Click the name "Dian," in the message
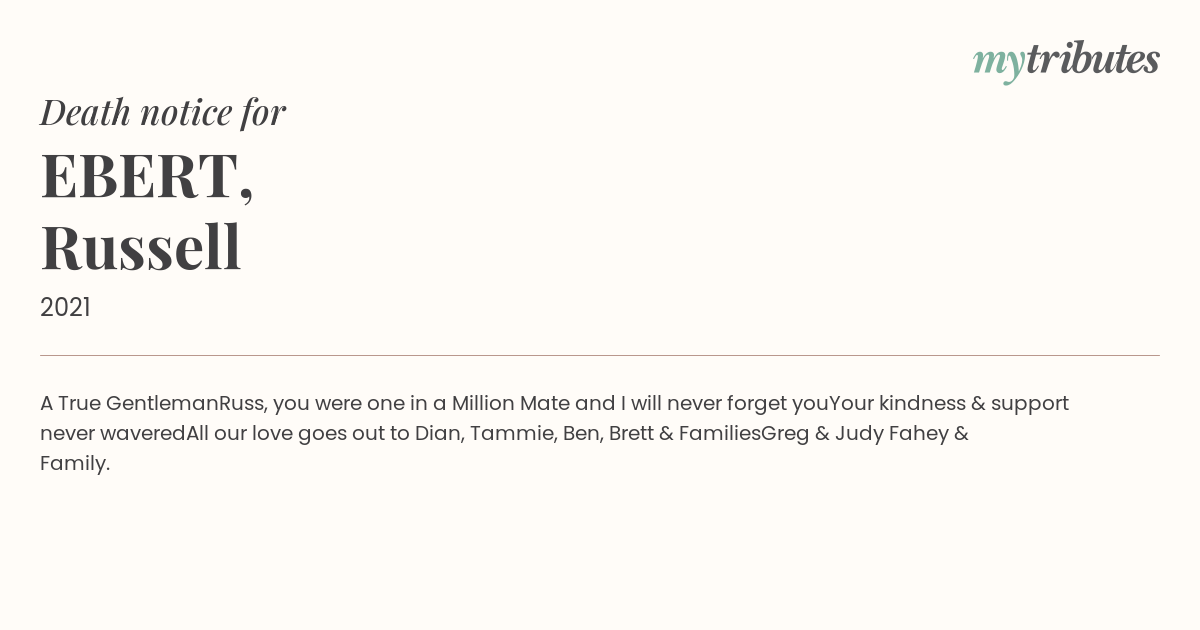The width and height of the screenshot is (1200, 630). pos(439,434)
